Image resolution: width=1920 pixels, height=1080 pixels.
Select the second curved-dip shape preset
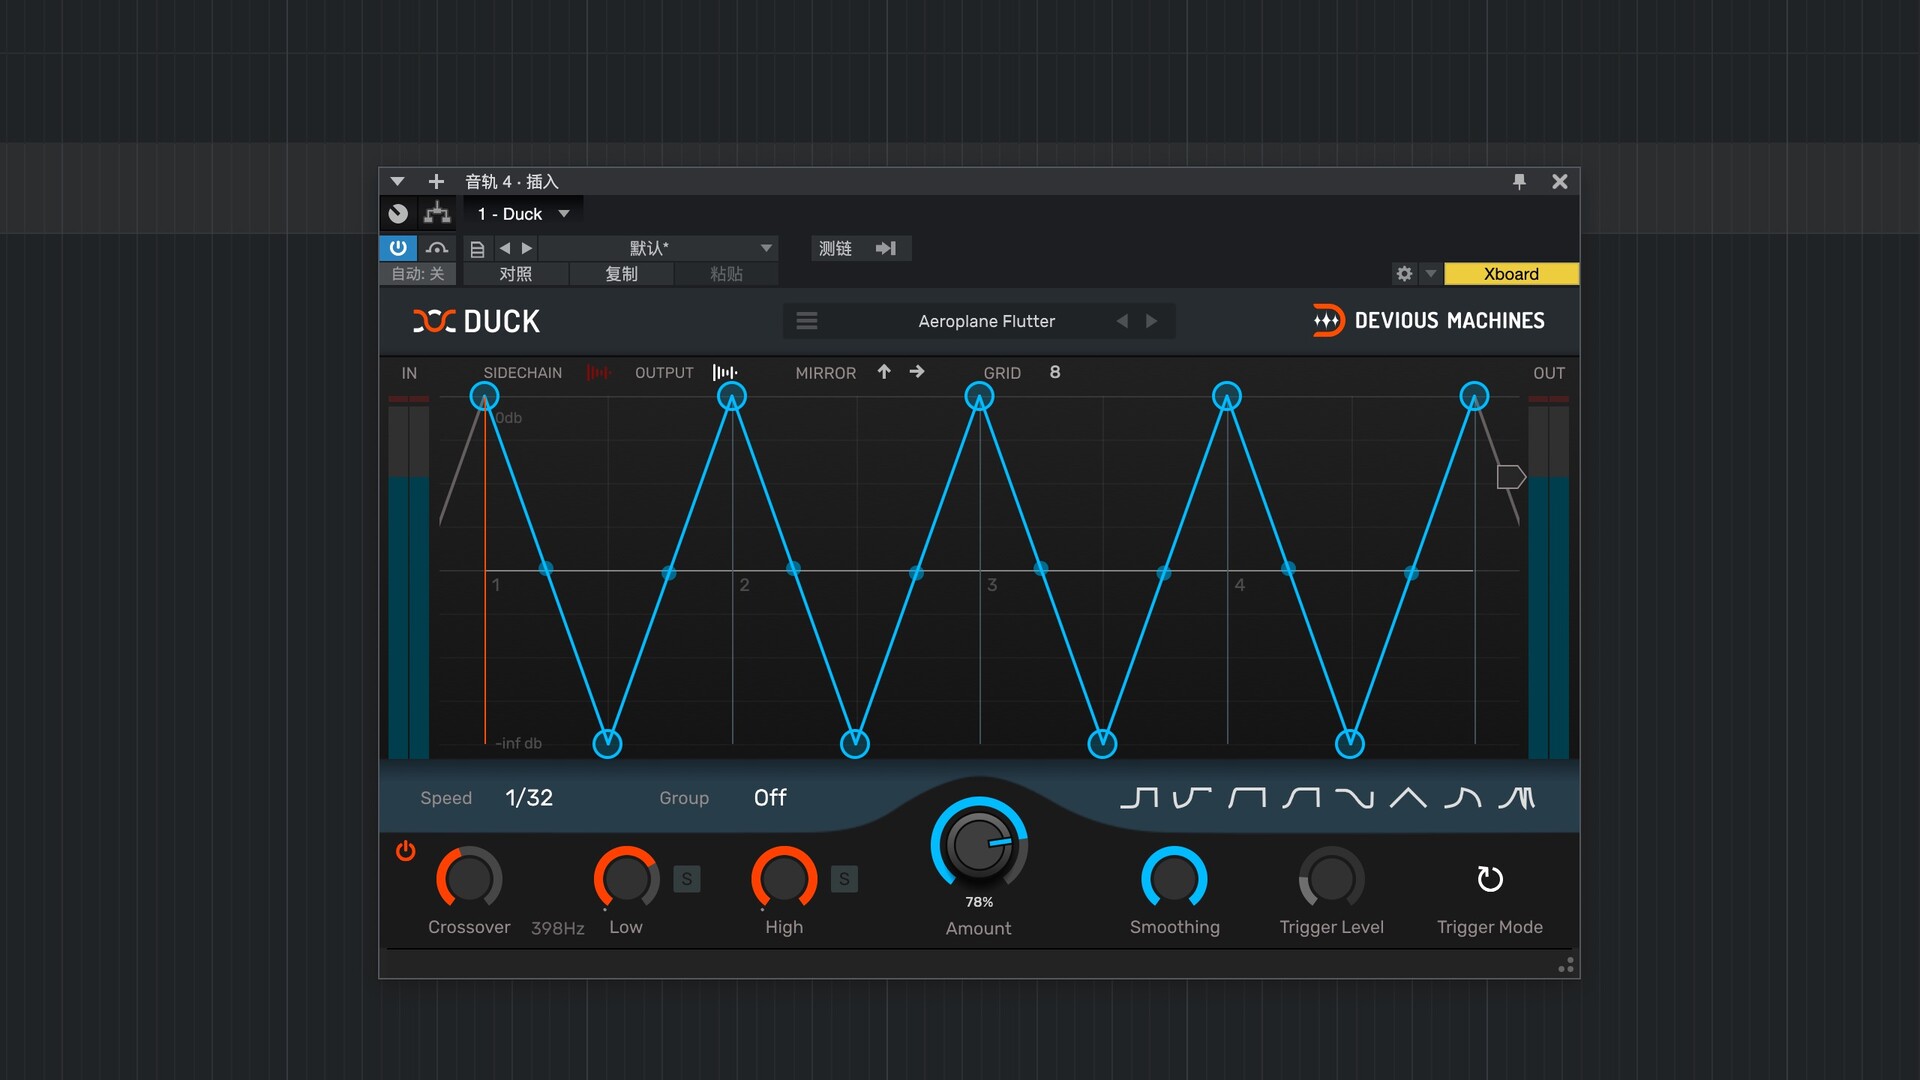(1192, 798)
